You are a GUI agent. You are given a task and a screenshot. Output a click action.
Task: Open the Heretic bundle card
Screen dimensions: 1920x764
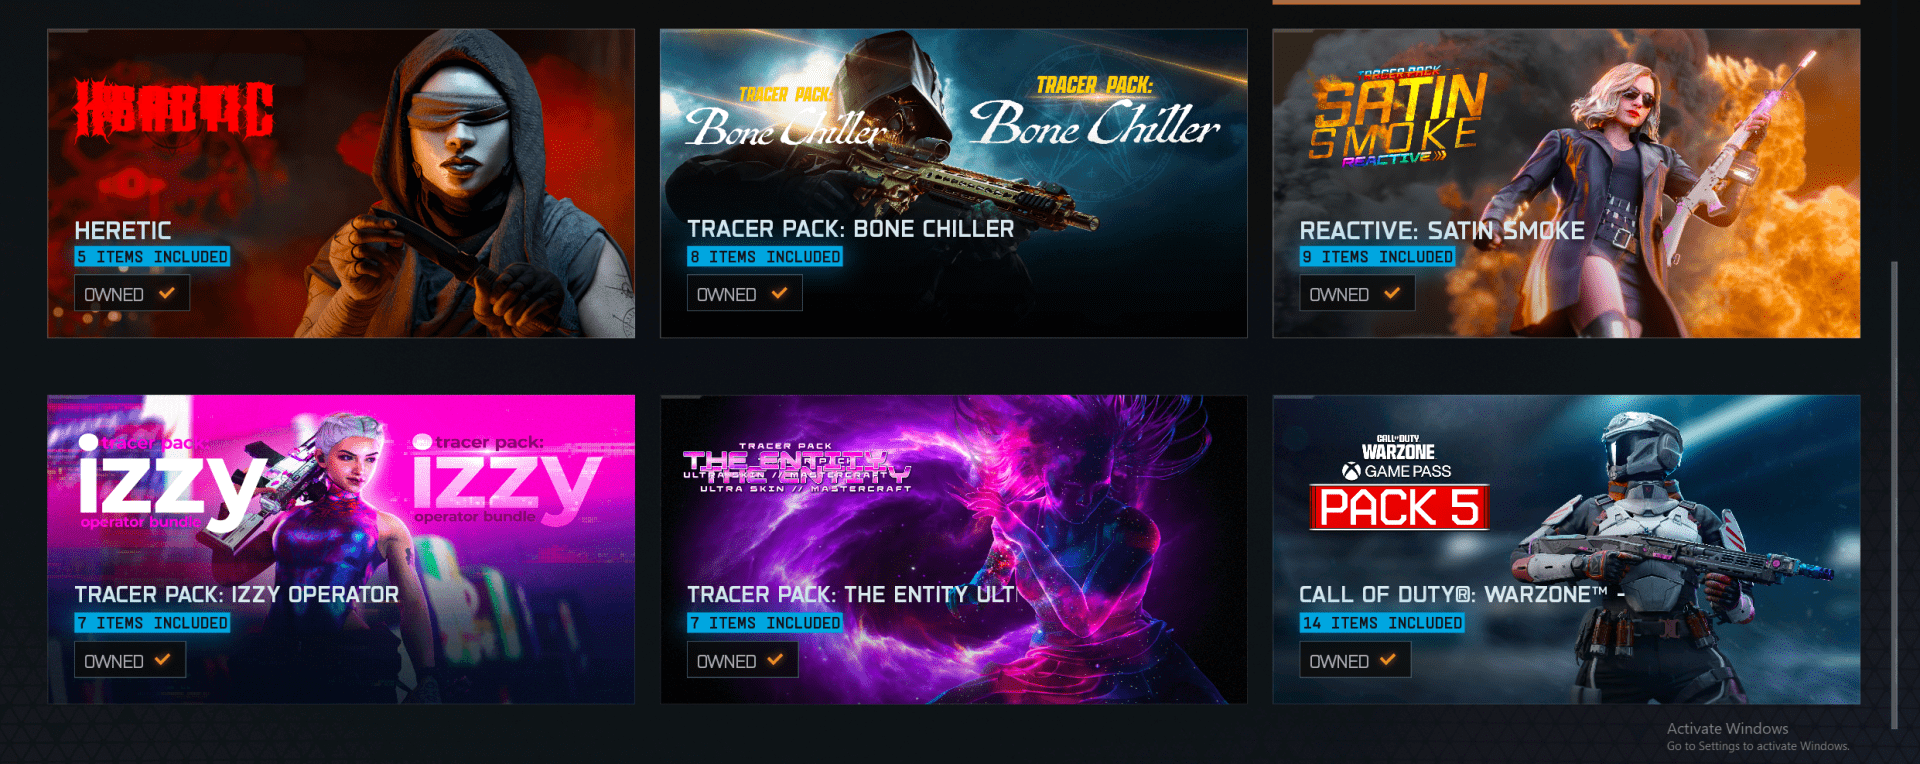(341, 183)
